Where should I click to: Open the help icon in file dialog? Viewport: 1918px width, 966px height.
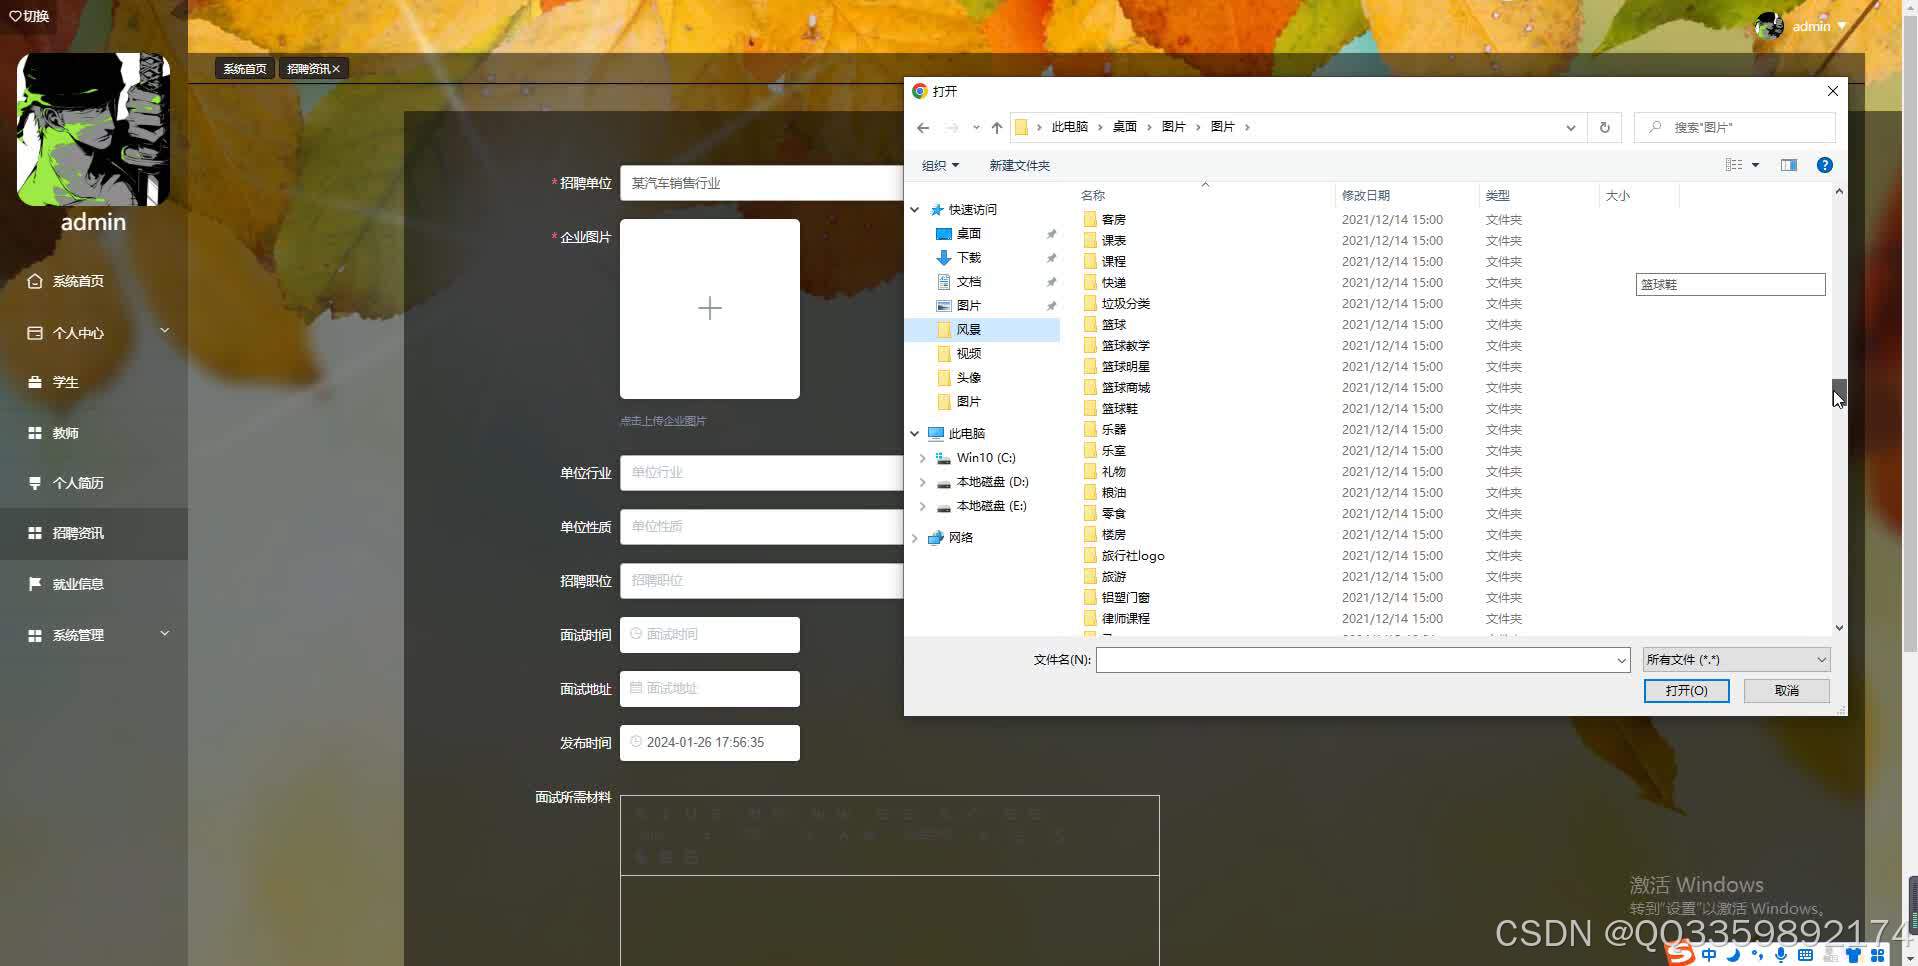tap(1825, 165)
